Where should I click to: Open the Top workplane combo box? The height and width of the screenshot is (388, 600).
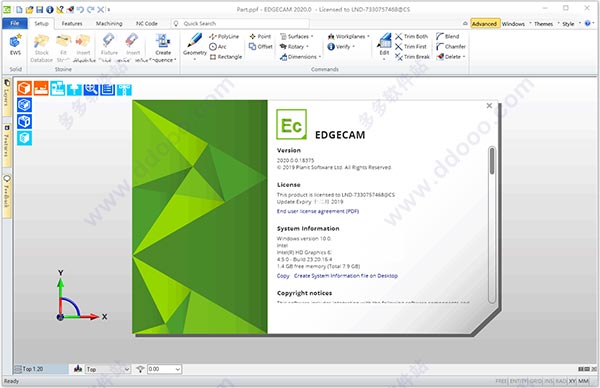tap(108, 369)
